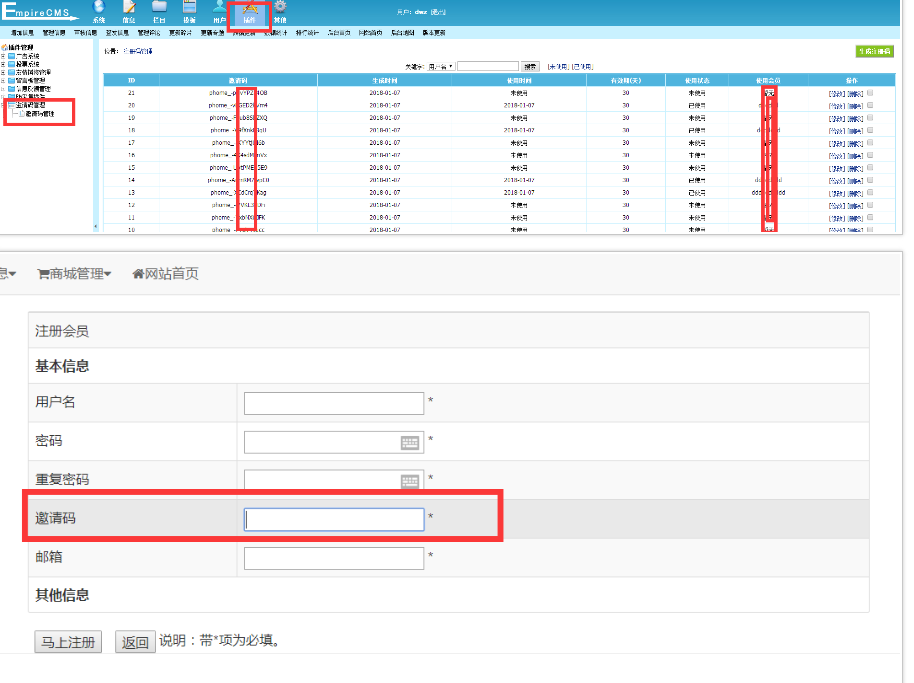
Task: Expand the 广告系统 tree node
Action: tap(4, 56)
